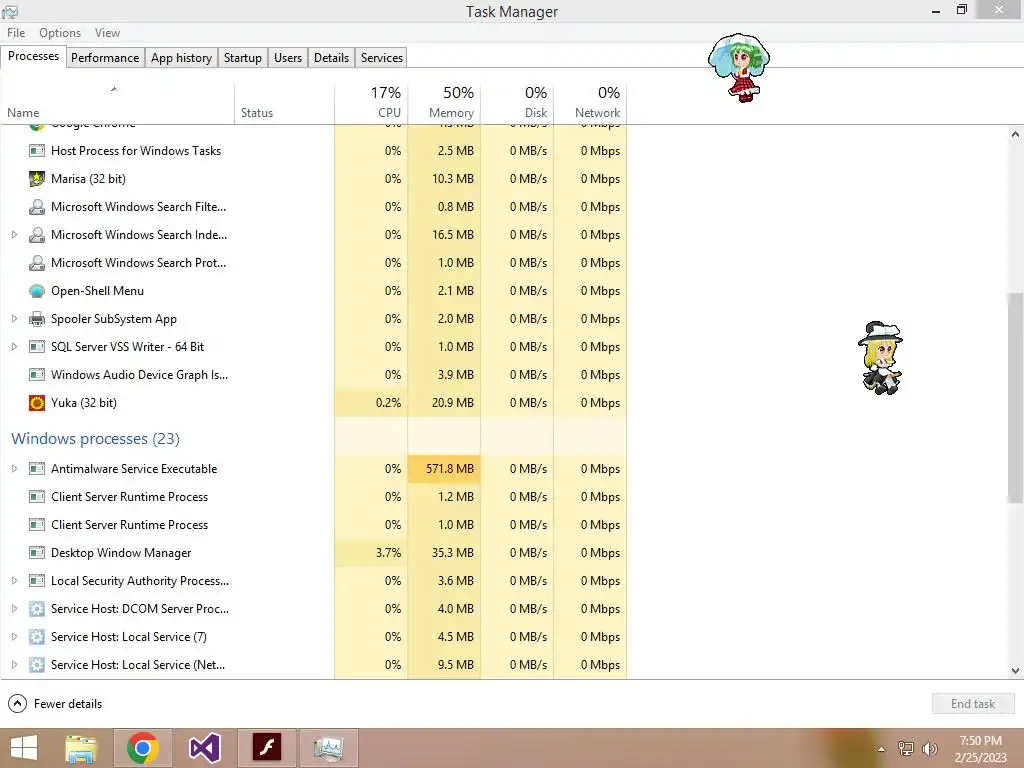Click the Fewer details button
This screenshot has height=768, width=1024.
pyautogui.click(x=56, y=704)
